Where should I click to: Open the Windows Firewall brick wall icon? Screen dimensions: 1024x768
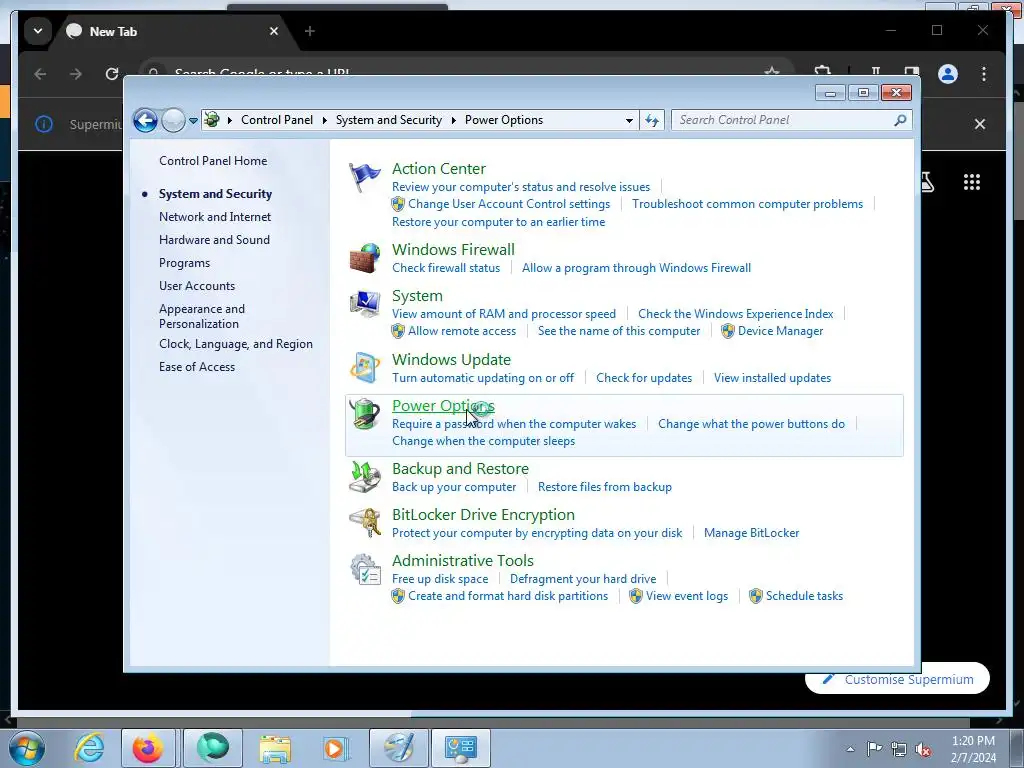(x=364, y=258)
